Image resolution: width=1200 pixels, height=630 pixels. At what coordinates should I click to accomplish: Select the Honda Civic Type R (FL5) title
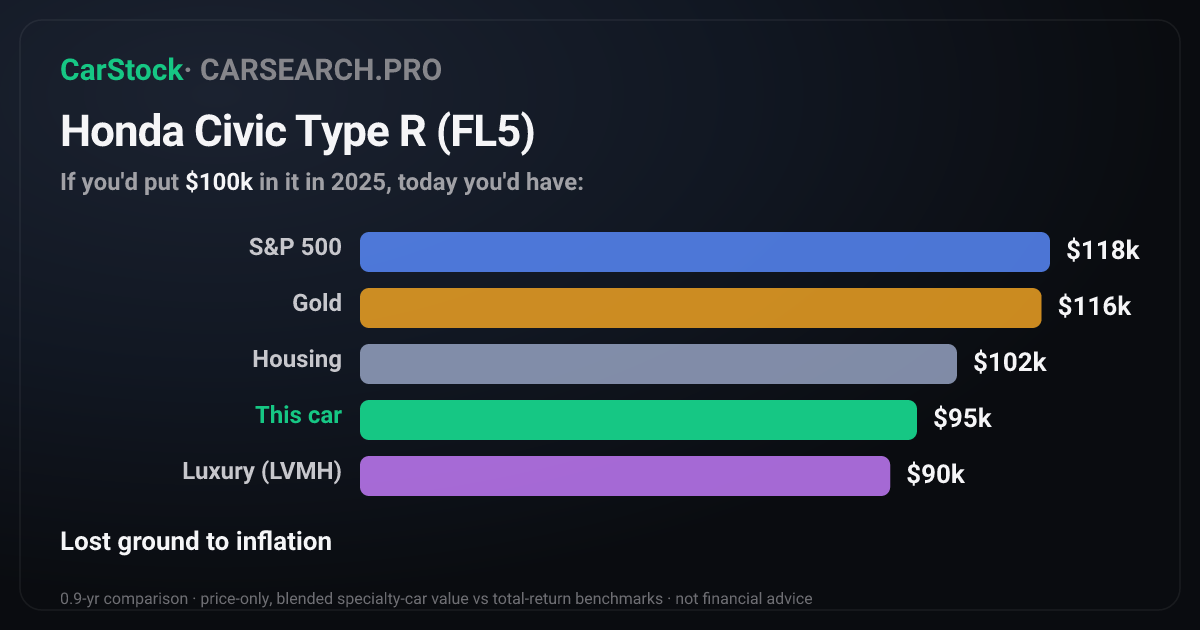point(298,133)
